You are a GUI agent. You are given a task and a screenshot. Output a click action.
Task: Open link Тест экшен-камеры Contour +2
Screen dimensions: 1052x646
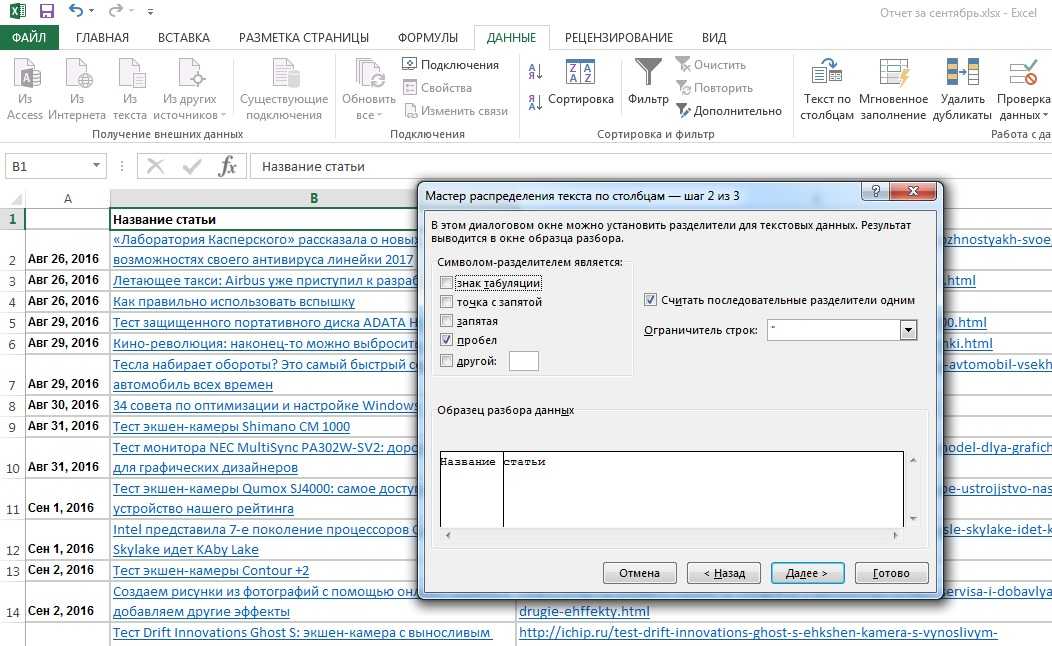[x=211, y=571]
